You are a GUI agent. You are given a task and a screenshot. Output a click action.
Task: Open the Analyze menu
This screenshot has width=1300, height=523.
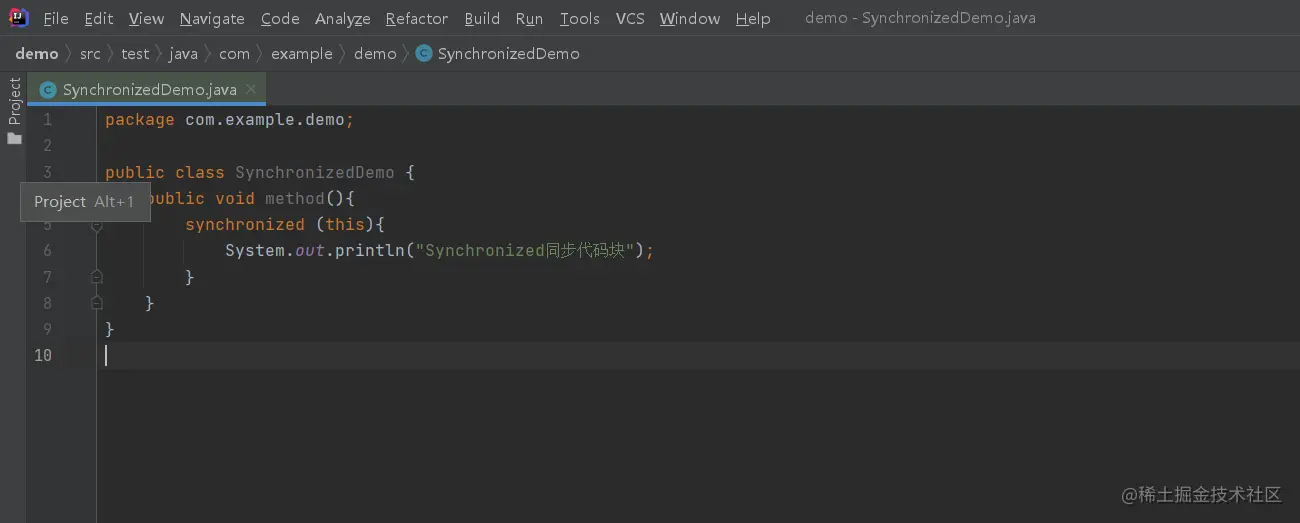point(342,18)
